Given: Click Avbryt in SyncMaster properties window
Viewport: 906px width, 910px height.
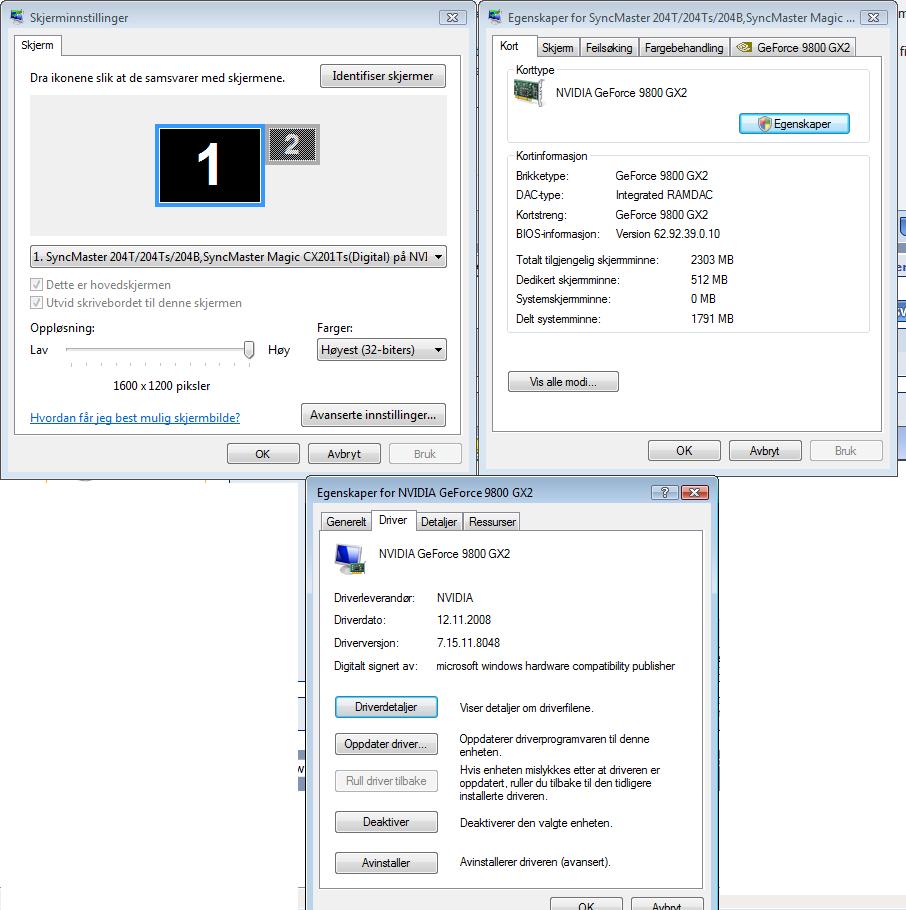Looking at the screenshot, I should click(765, 451).
